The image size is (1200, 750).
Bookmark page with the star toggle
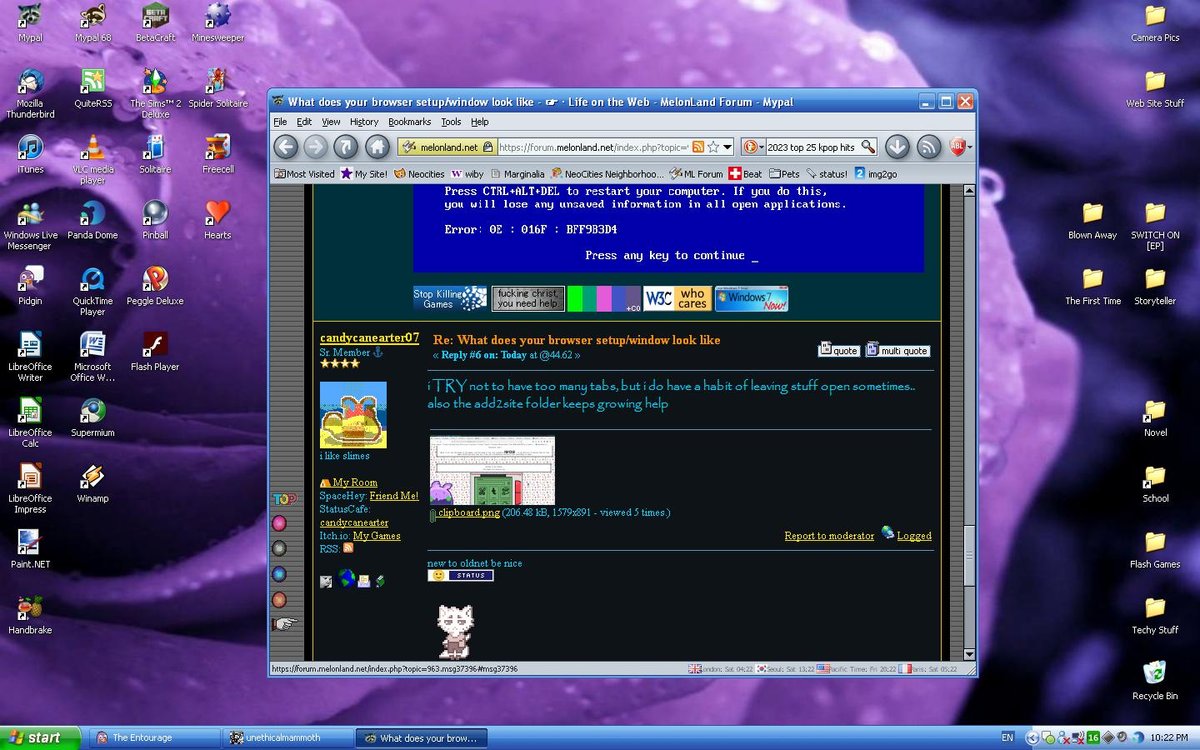click(x=713, y=147)
